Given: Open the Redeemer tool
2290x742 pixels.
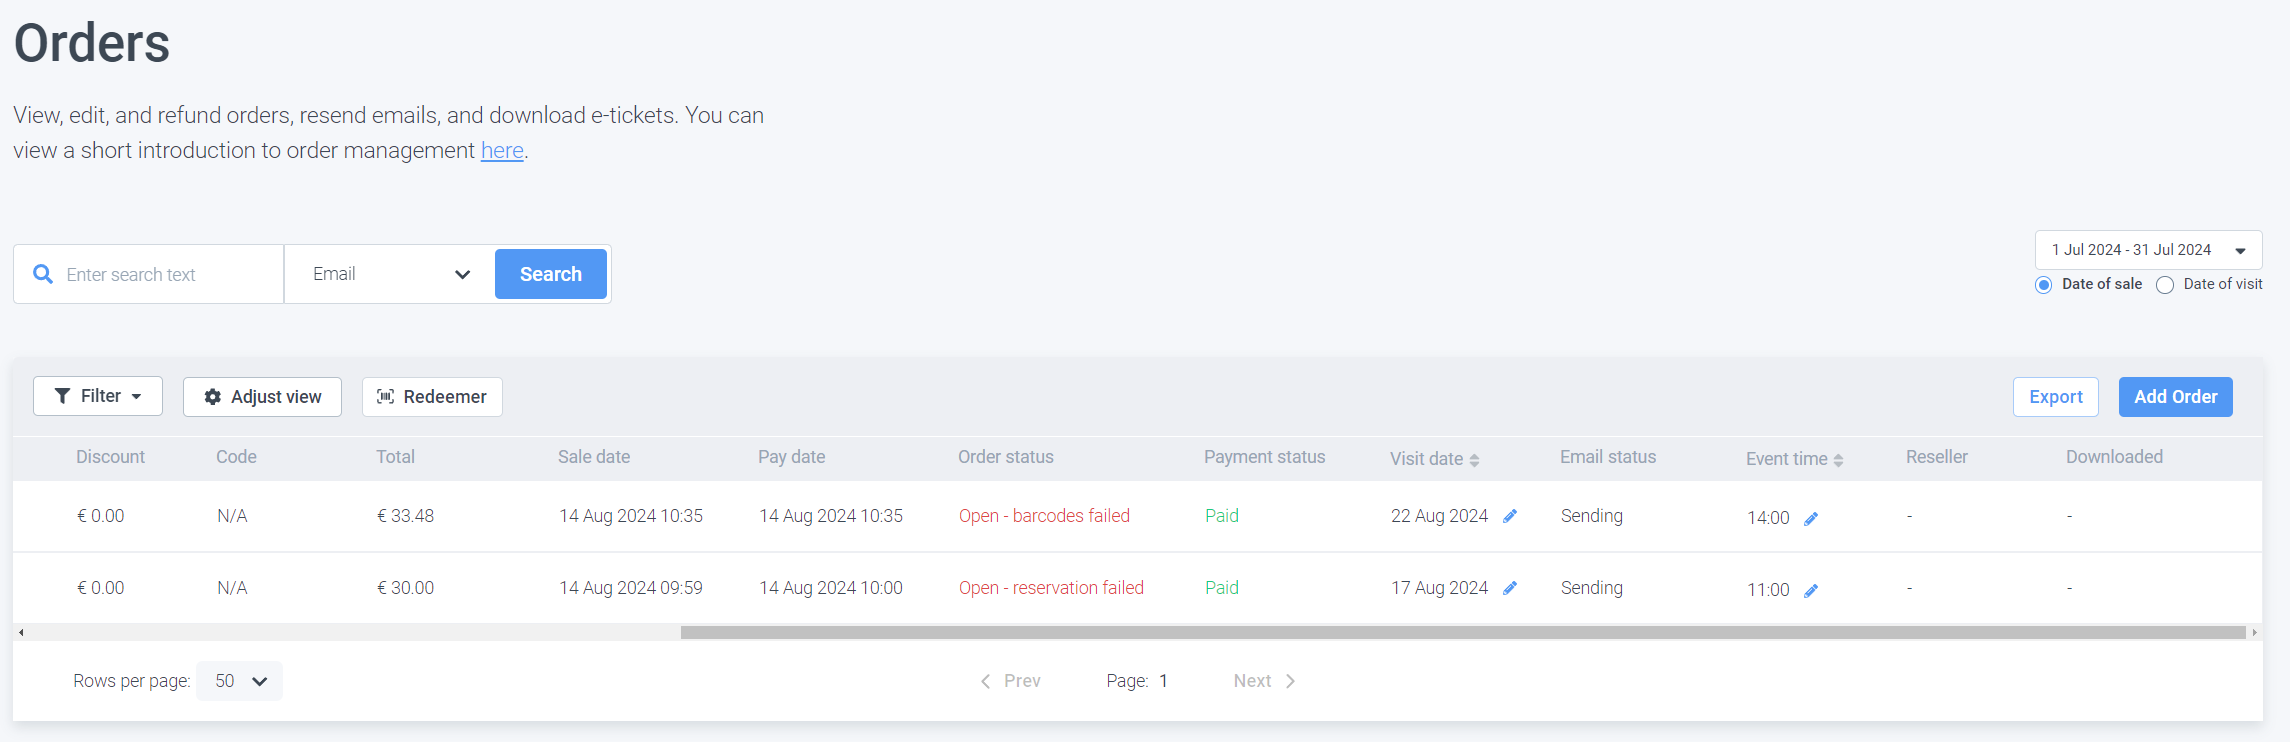Looking at the screenshot, I should [x=432, y=397].
